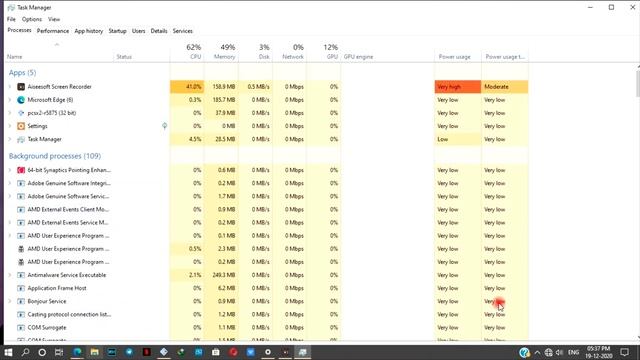Click the COM Surrogate process icon
Image resolution: width=640 pixels, height=360 pixels.
click(21, 327)
